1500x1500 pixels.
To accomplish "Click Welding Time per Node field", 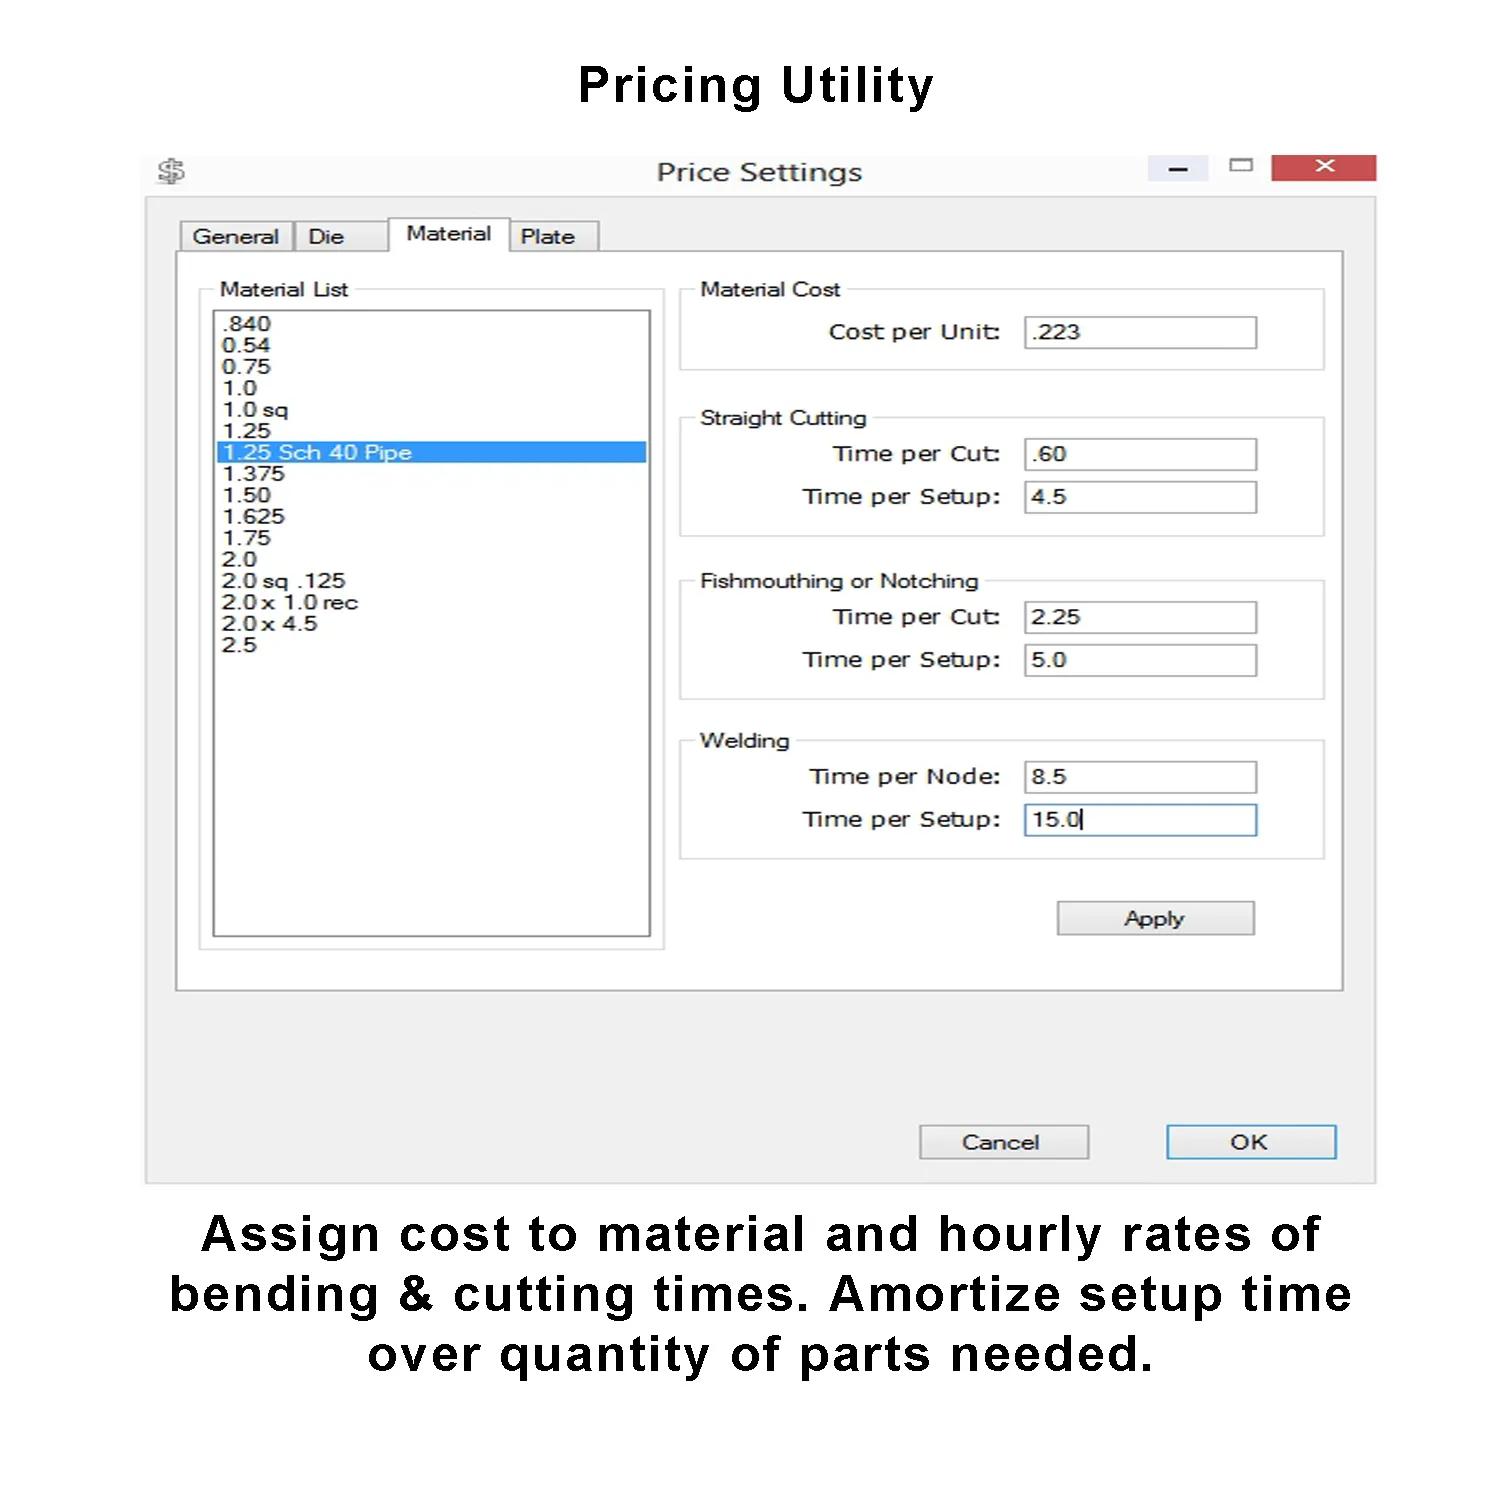I will tap(1139, 775).
